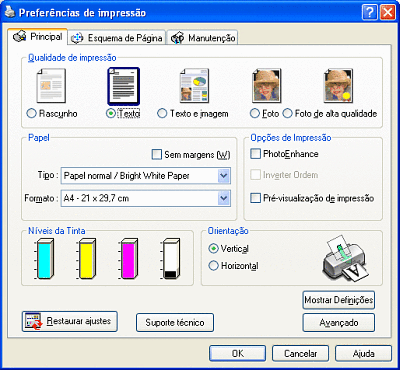Image resolution: width=400 pixels, height=370 pixels.
Task: Click the cyan ink level cartridge
Action: [x=44, y=259]
